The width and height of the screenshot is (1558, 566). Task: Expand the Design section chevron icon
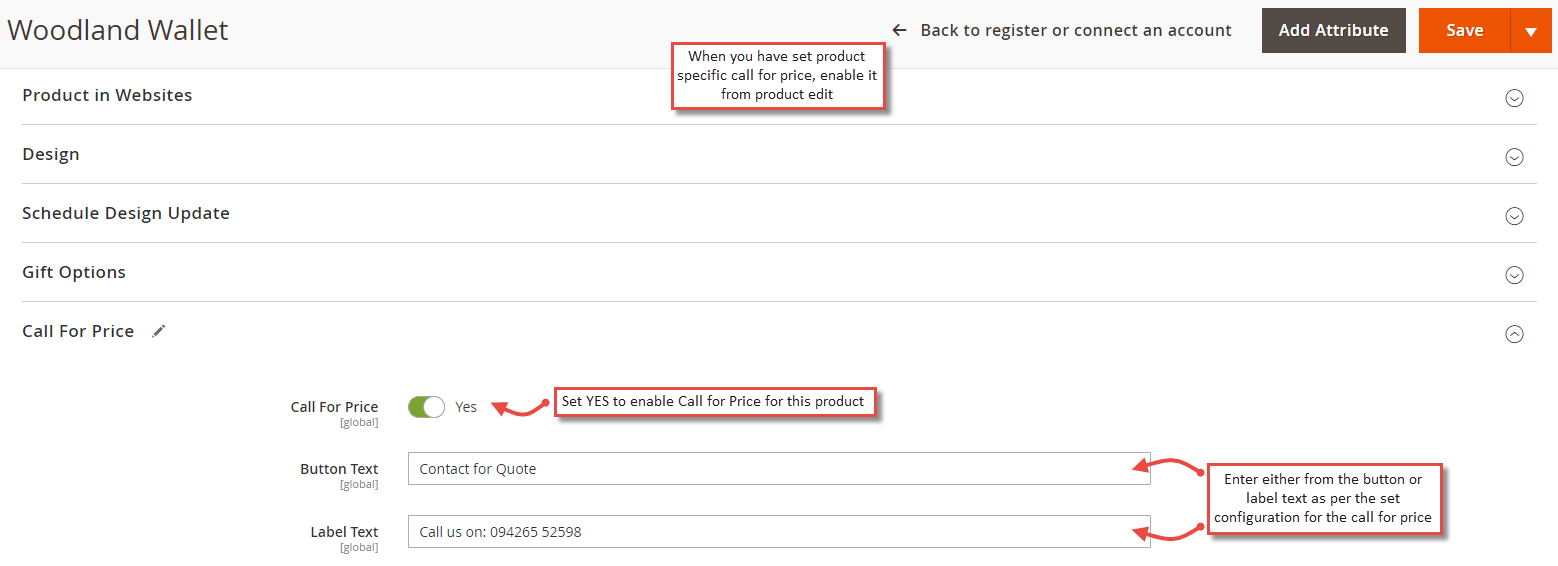(1514, 157)
